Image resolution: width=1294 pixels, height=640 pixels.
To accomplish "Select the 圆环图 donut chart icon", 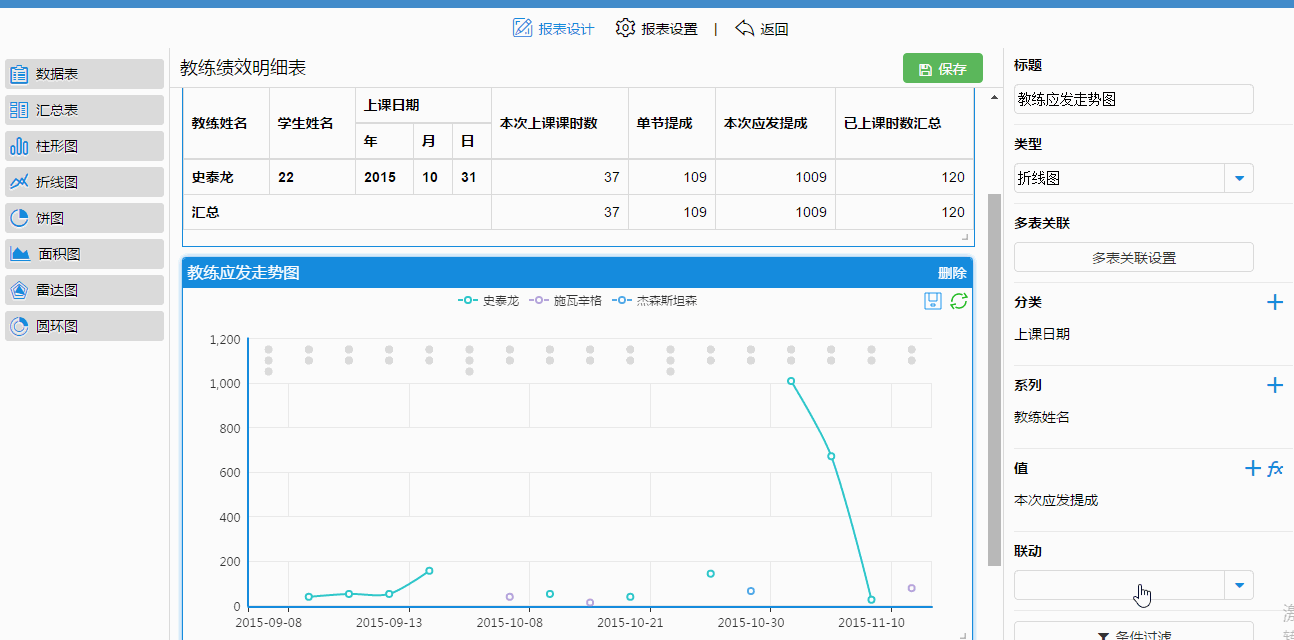I will point(19,326).
